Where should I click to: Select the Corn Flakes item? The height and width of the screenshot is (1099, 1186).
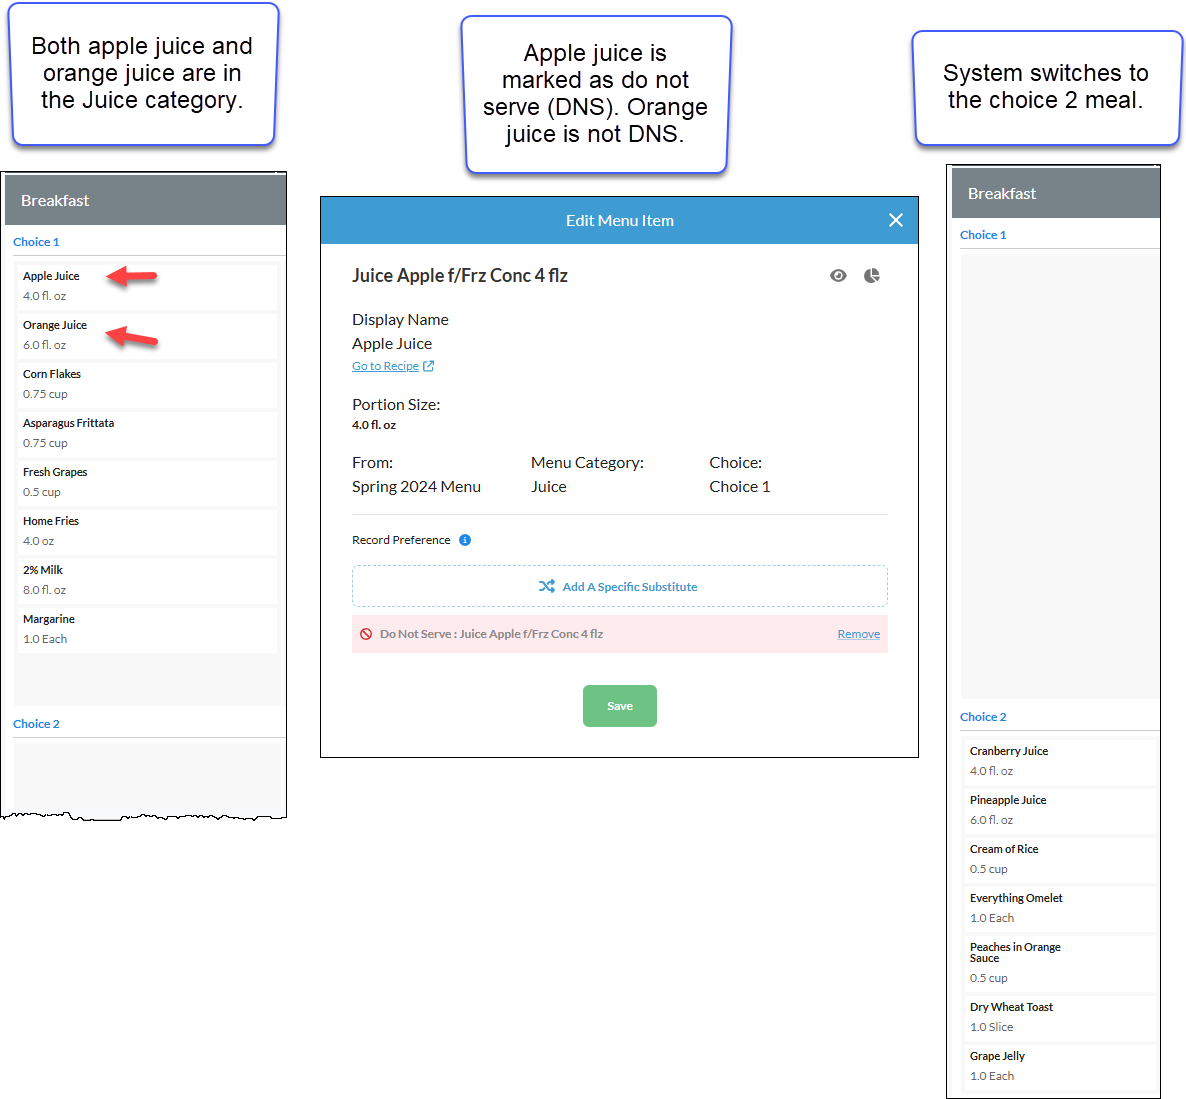coord(147,384)
